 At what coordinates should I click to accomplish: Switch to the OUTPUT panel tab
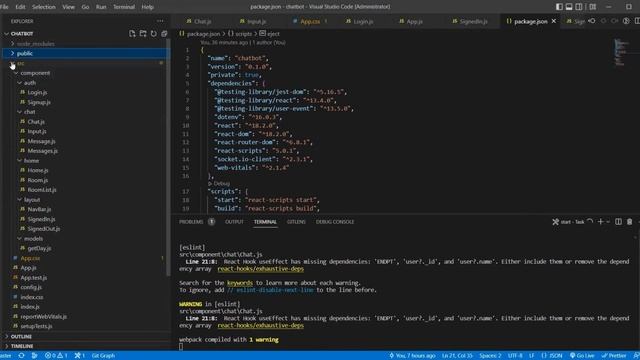(234, 222)
